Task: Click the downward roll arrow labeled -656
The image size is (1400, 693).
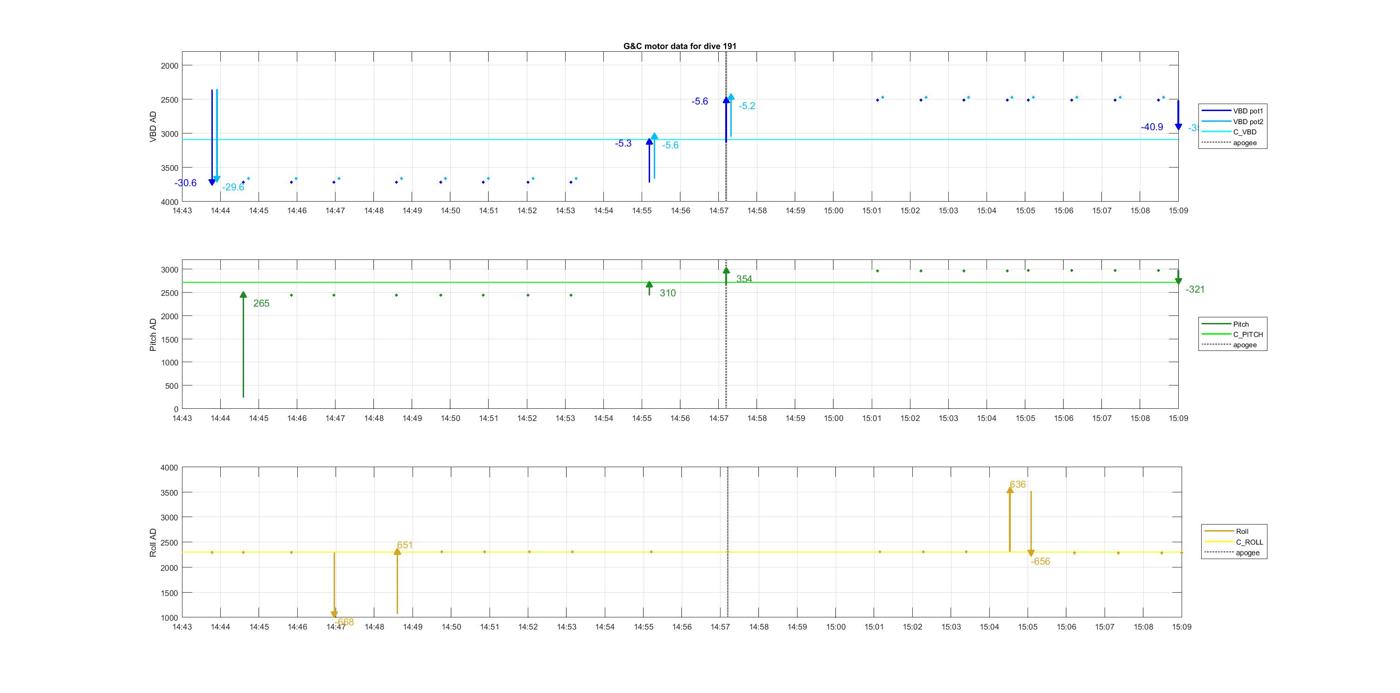Action: (x=1031, y=524)
